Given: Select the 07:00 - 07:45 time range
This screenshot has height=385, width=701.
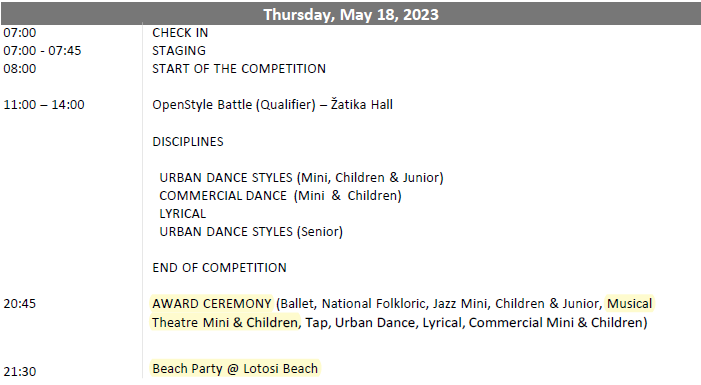Looking at the screenshot, I should (42, 51).
